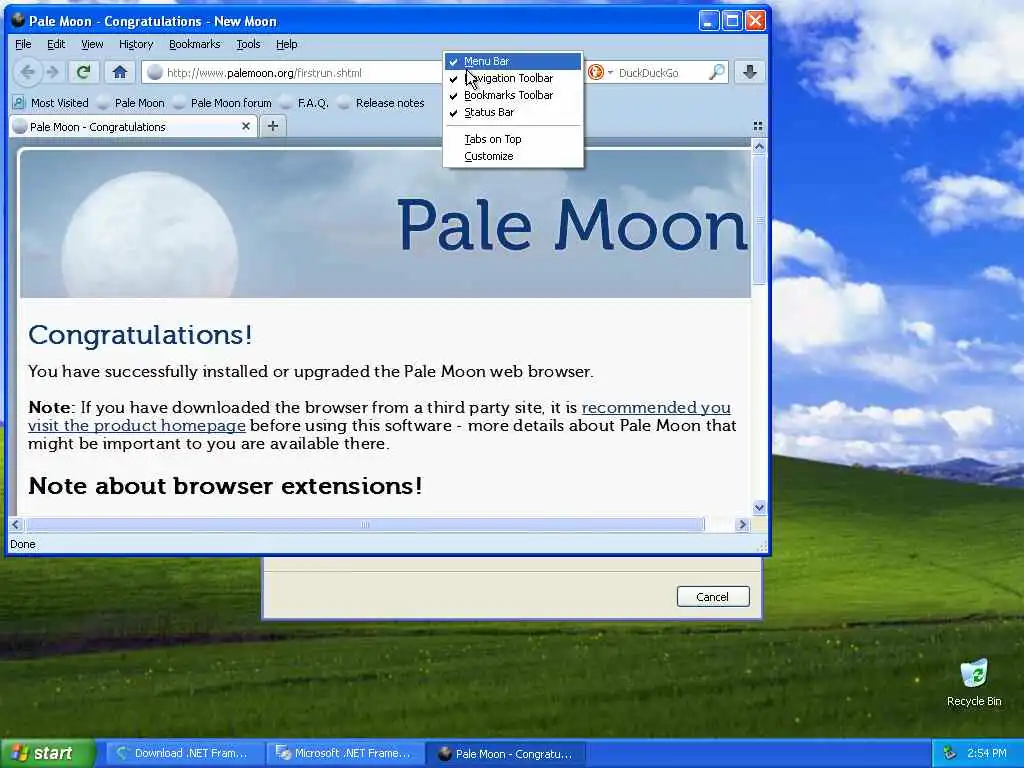Image resolution: width=1024 pixels, height=768 pixels.
Task: Click Pale Moon - Congratu... taskbar button
Action: point(505,753)
